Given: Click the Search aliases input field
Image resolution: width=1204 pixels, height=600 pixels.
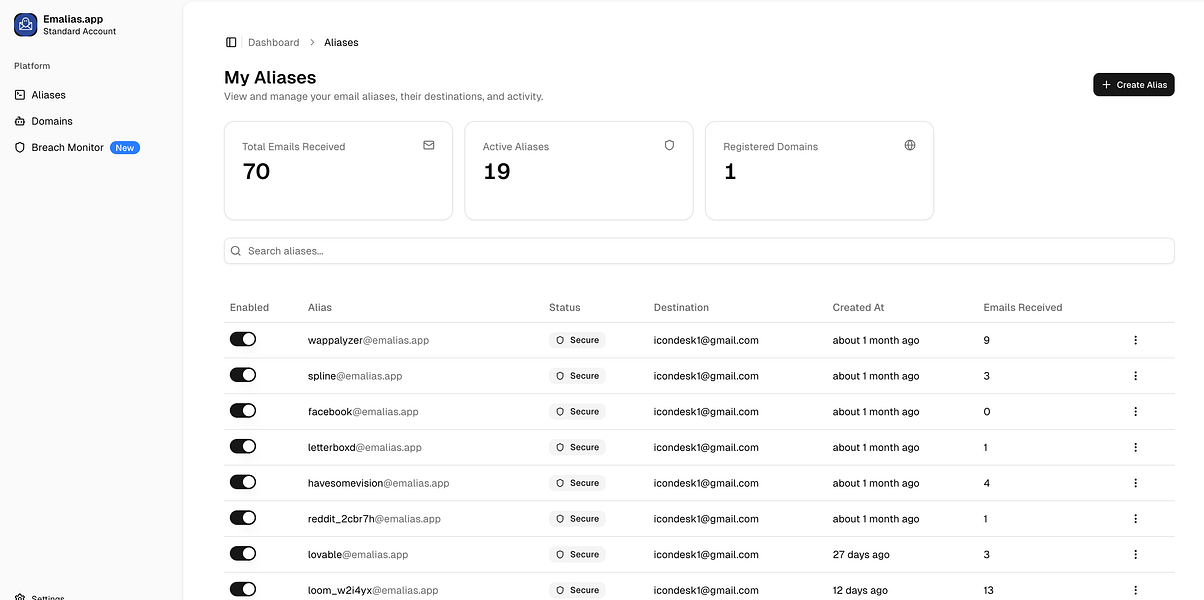Looking at the screenshot, I should [x=699, y=250].
